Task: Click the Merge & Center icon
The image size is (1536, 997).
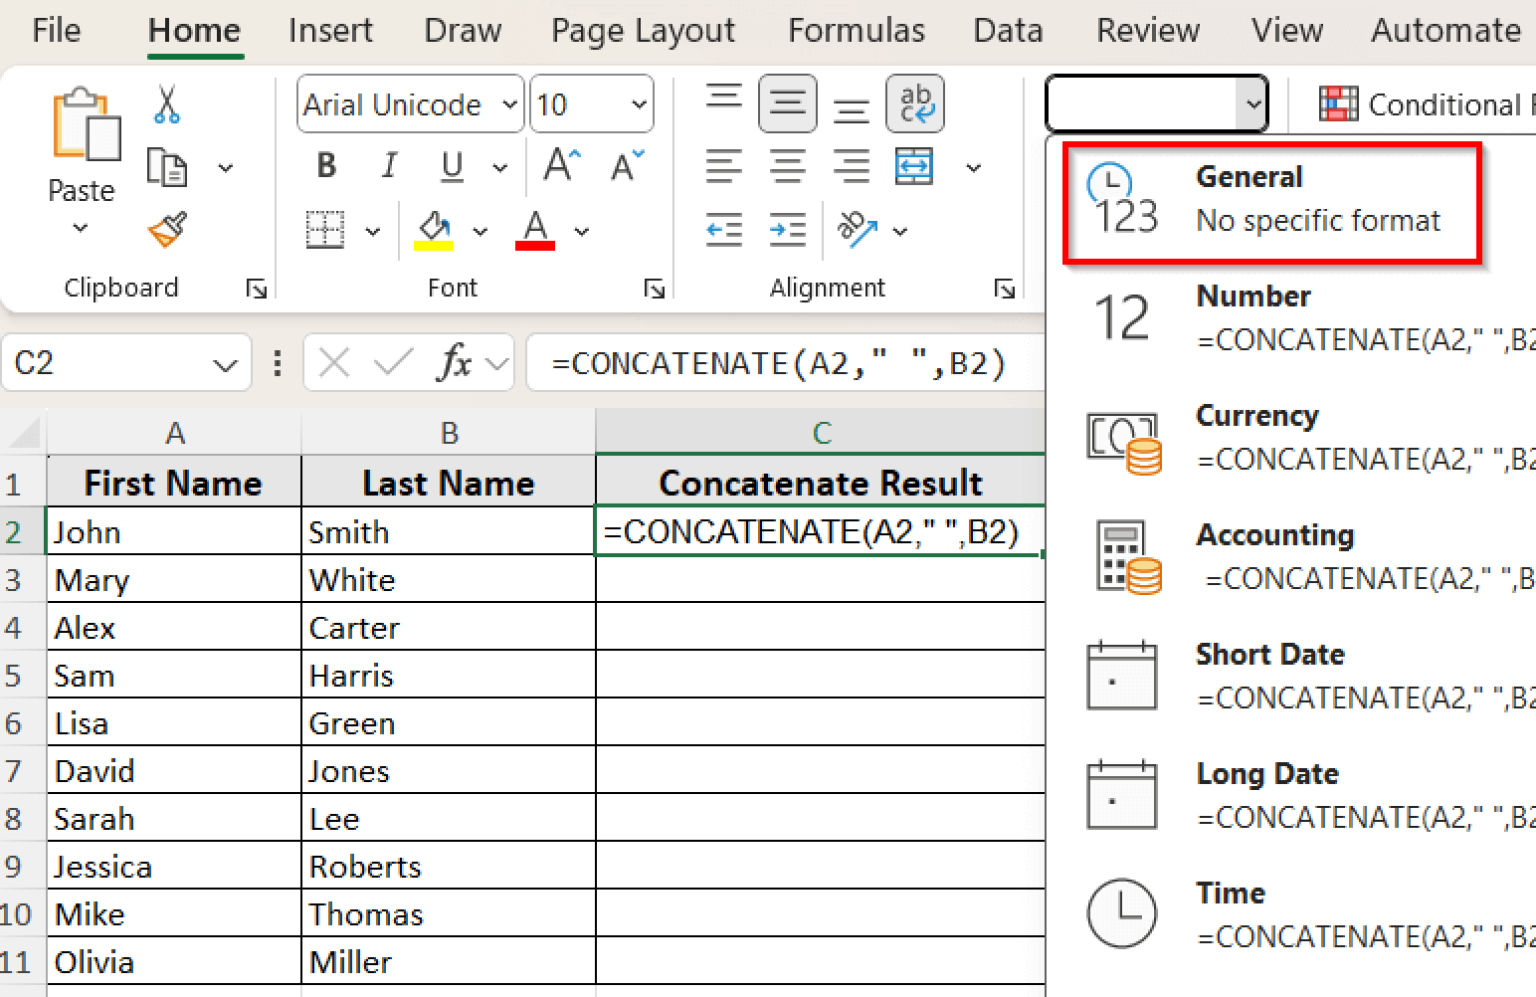Action: point(913,167)
